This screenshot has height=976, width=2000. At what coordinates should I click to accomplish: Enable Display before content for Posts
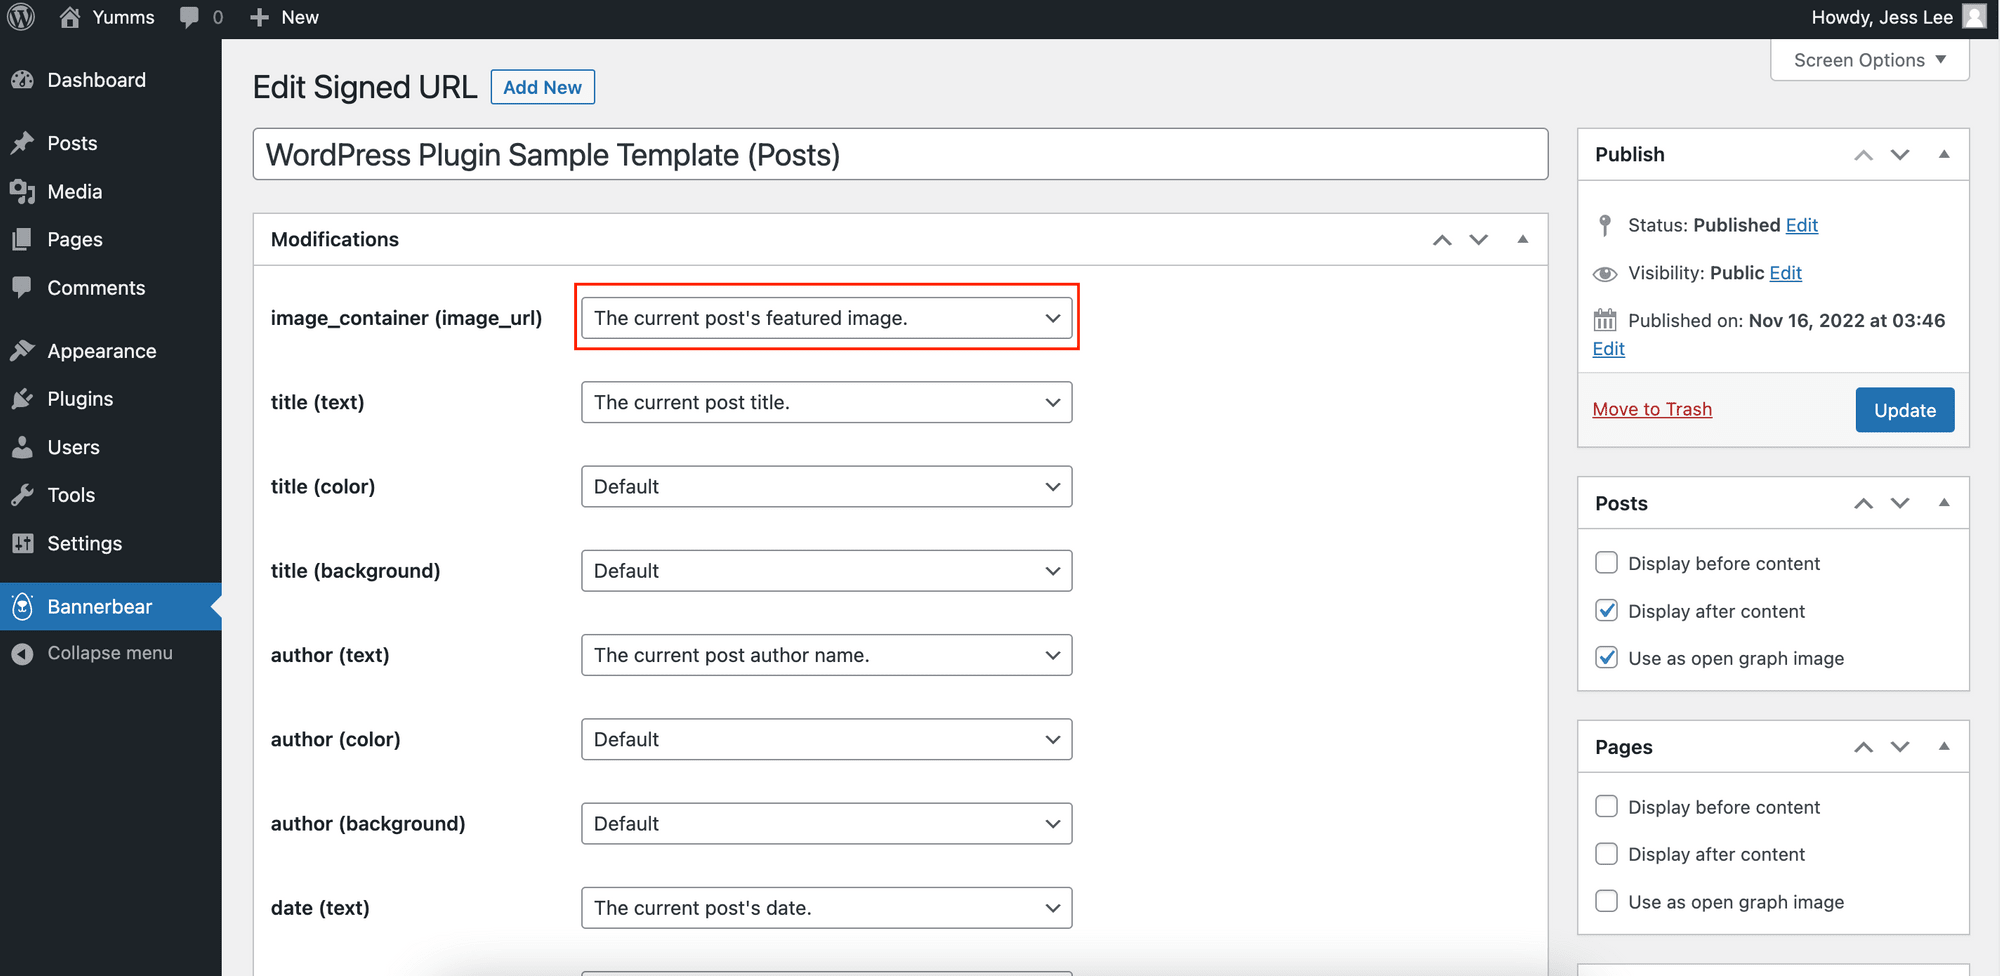tap(1606, 563)
